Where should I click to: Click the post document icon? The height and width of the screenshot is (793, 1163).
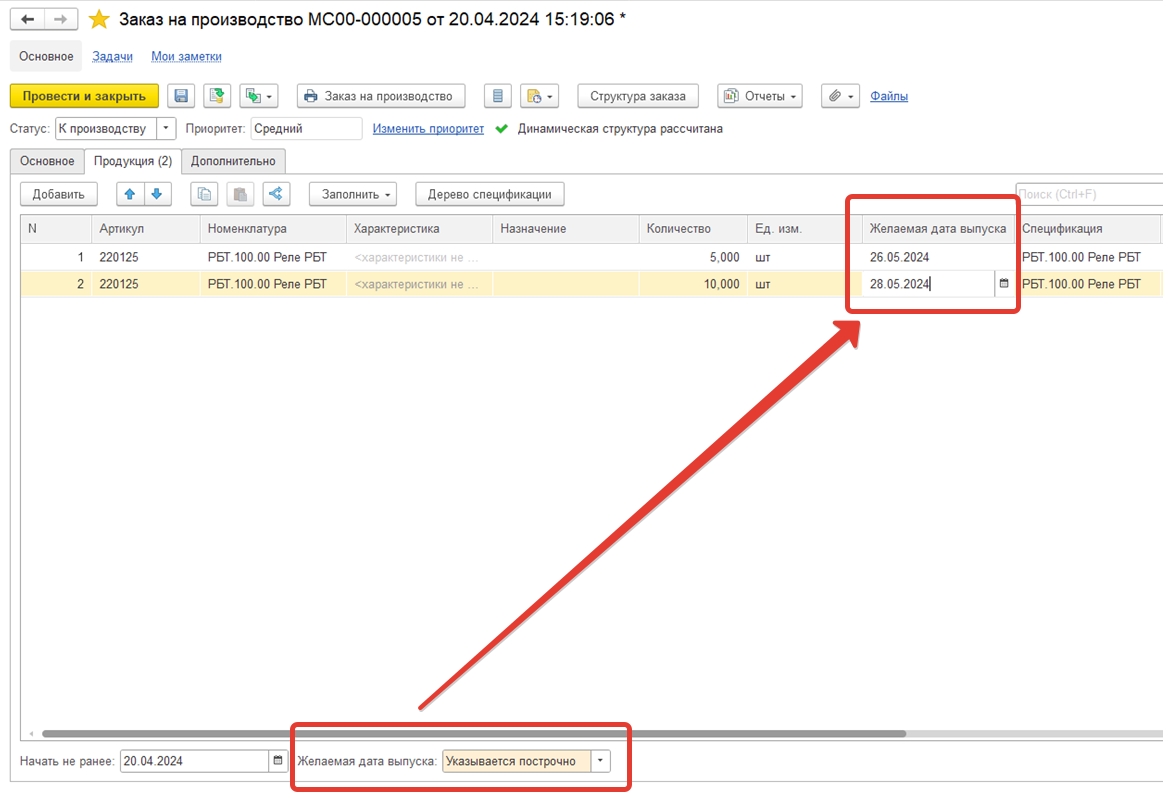tap(217, 96)
